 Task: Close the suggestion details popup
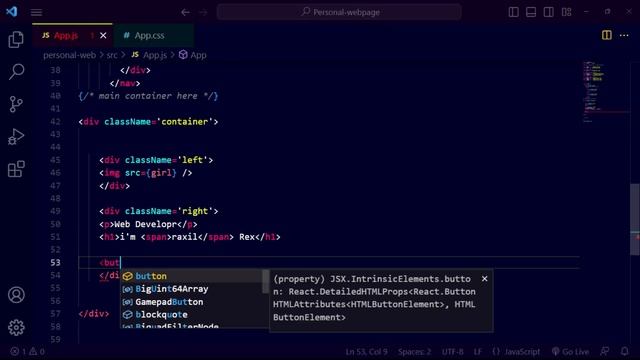pos(484,279)
